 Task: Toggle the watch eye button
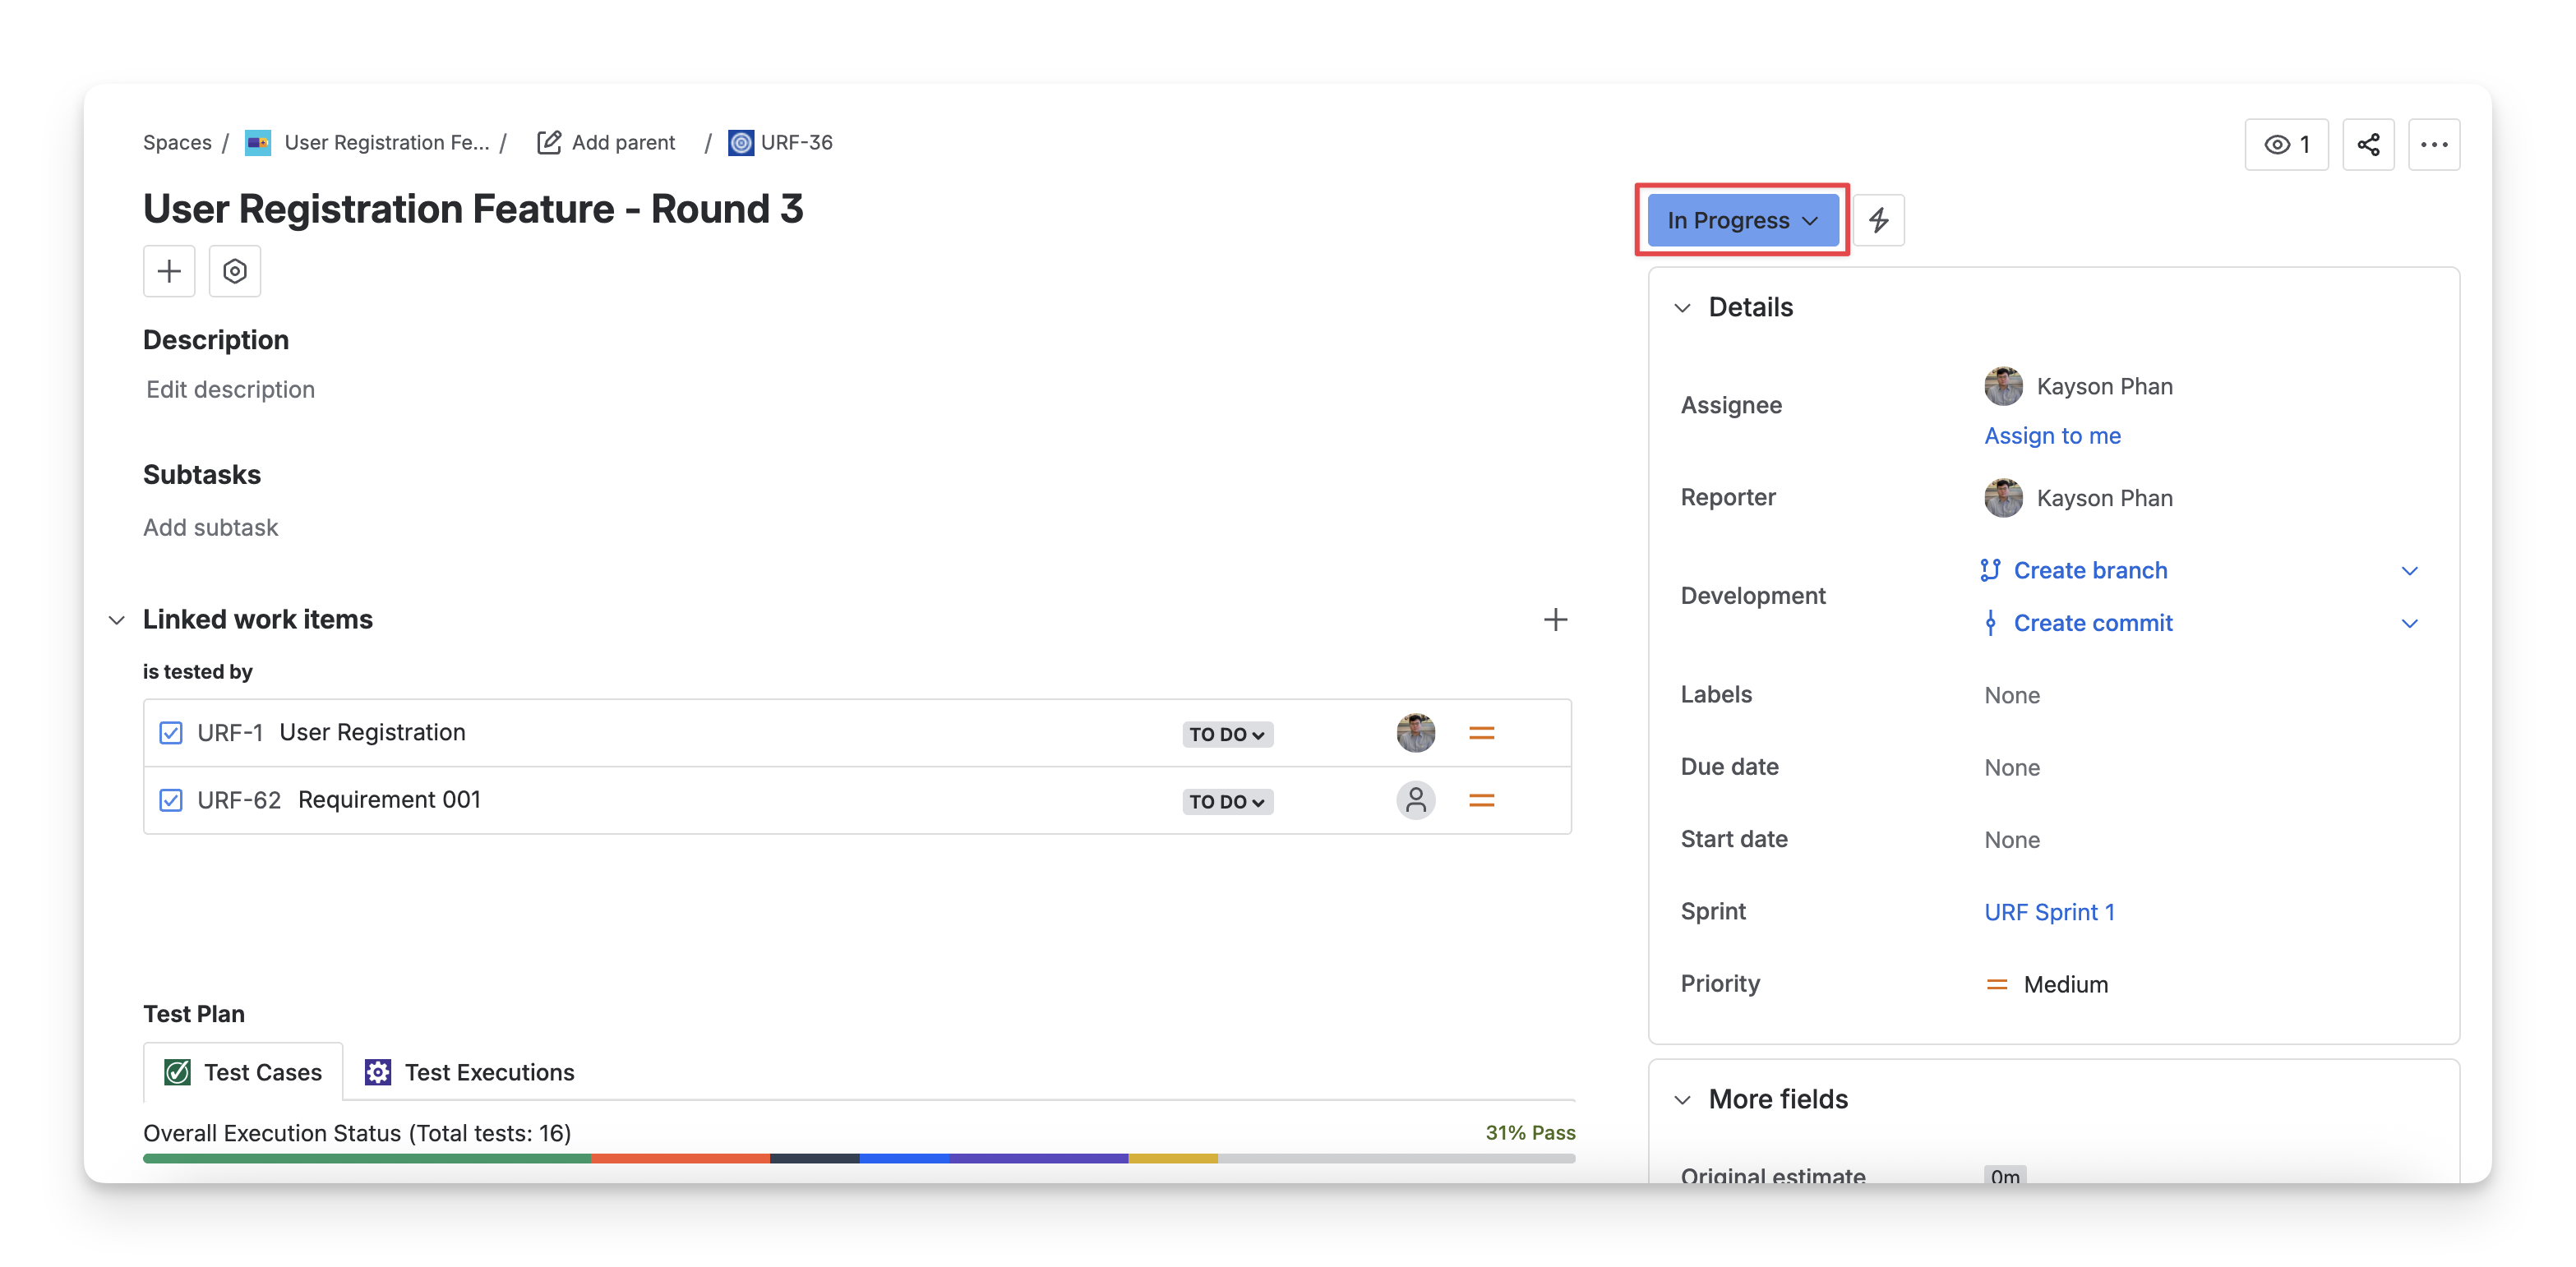(x=2286, y=144)
